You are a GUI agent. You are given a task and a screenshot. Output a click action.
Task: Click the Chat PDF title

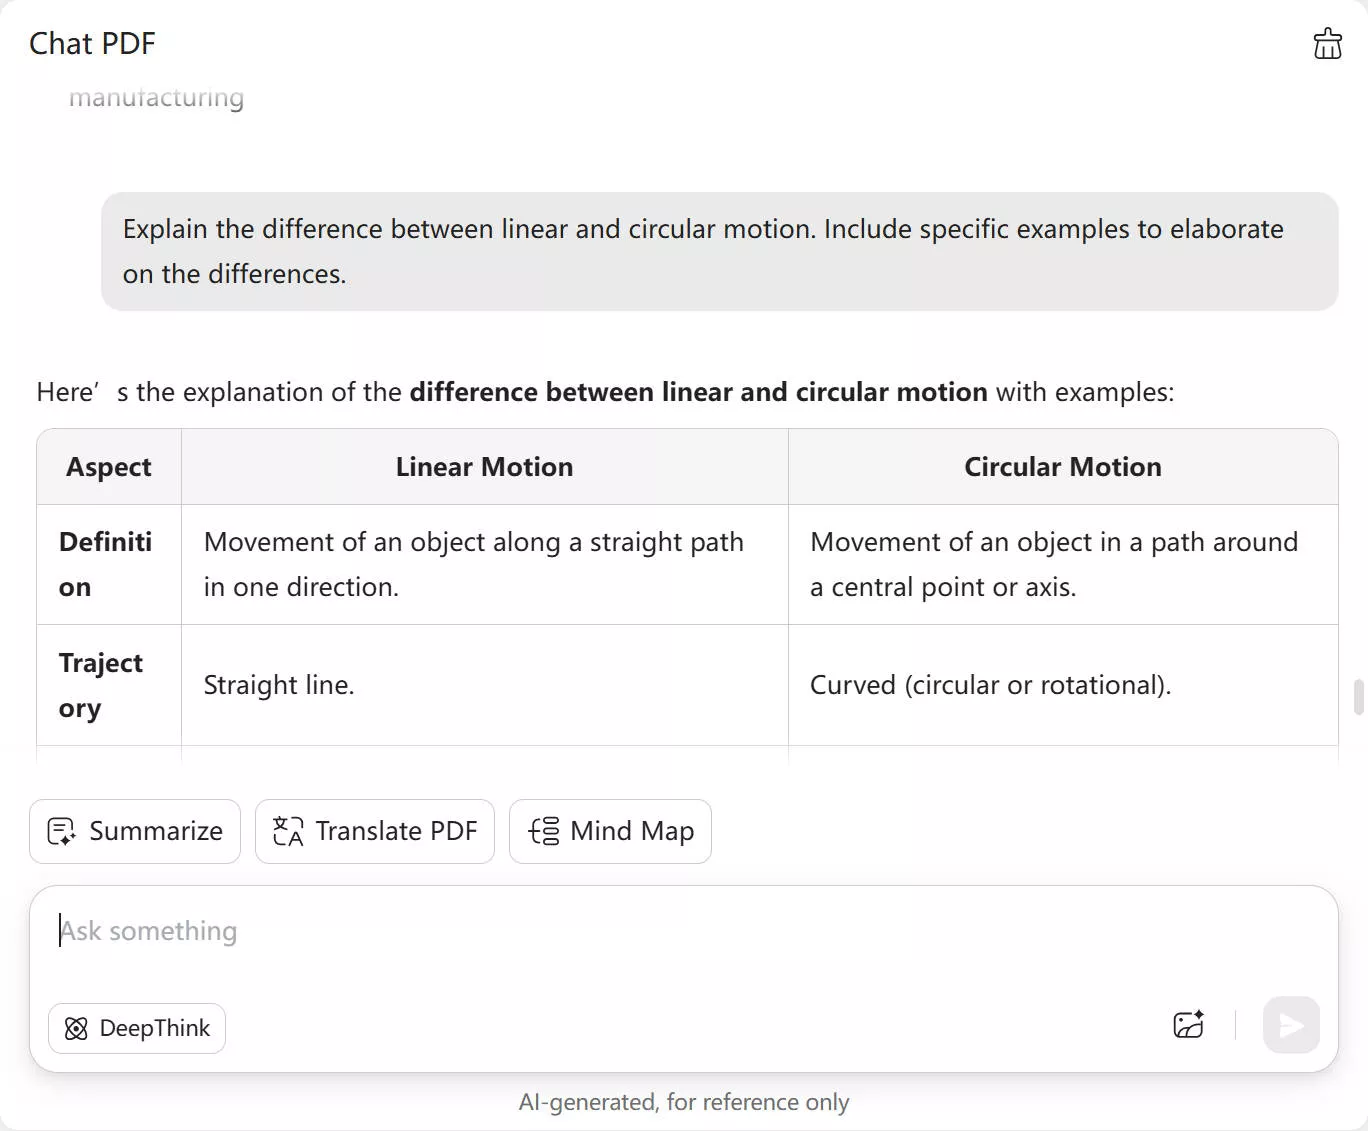coord(92,43)
